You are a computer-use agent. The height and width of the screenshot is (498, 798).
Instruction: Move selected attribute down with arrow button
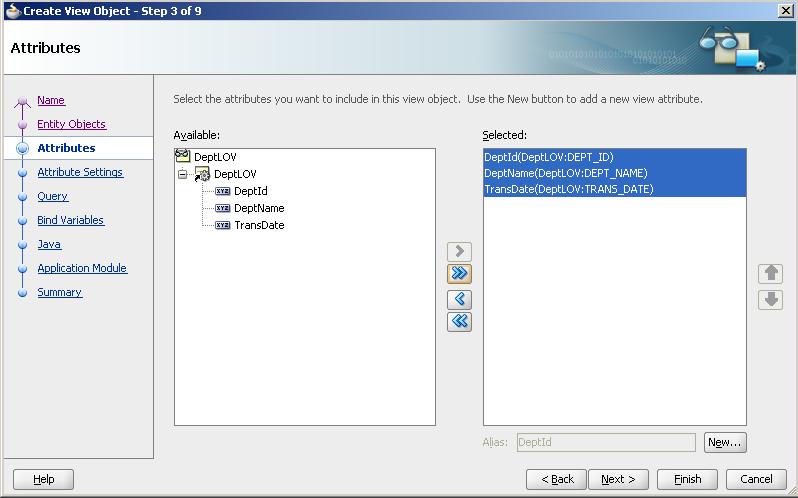(x=771, y=300)
